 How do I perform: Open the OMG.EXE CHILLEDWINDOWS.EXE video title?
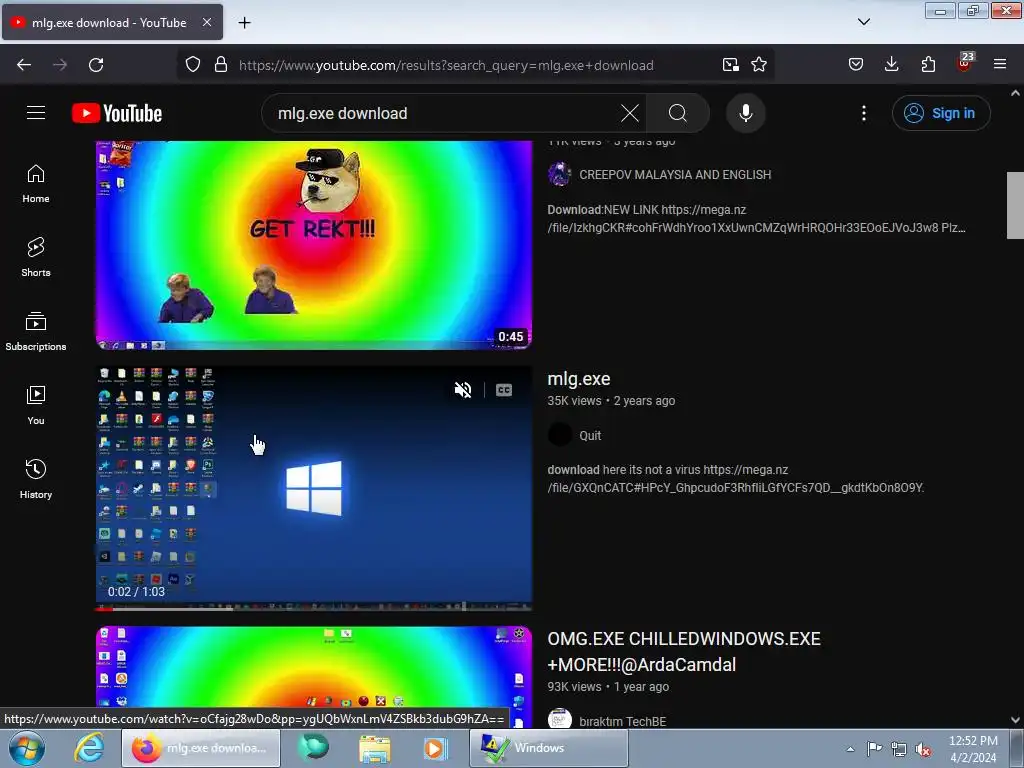pos(684,652)
